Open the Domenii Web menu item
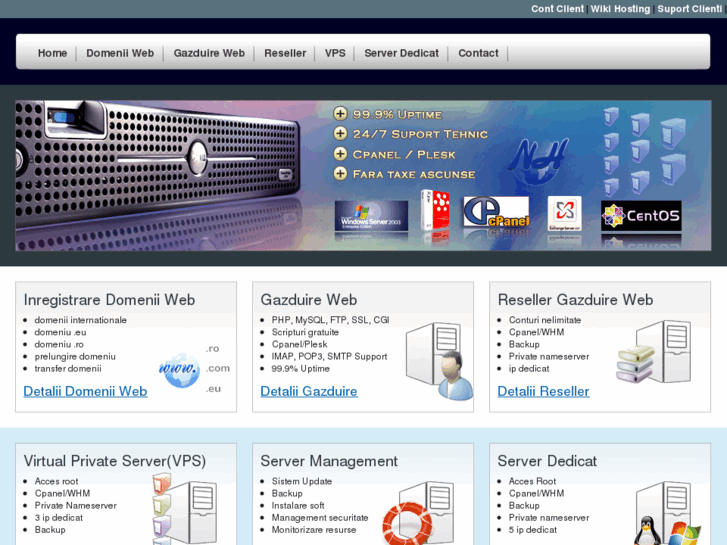The height and width of the screenshot is (545, 727). 120,53
